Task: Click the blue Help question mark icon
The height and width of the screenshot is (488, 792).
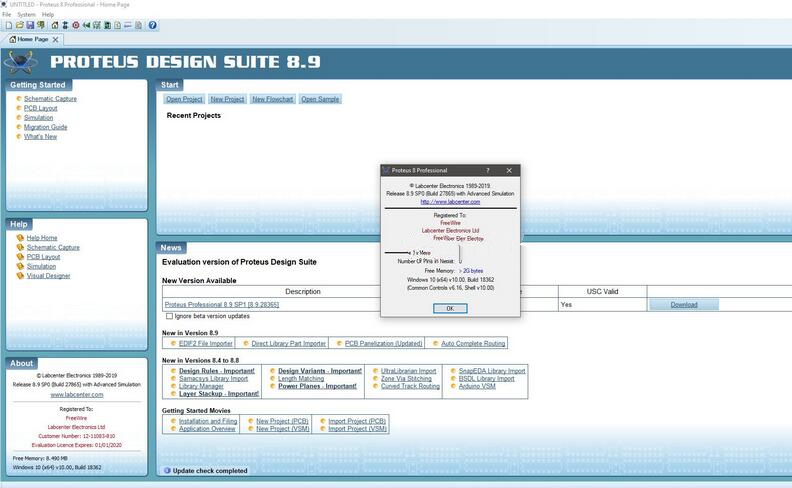Action: click(x=153, y=25)
